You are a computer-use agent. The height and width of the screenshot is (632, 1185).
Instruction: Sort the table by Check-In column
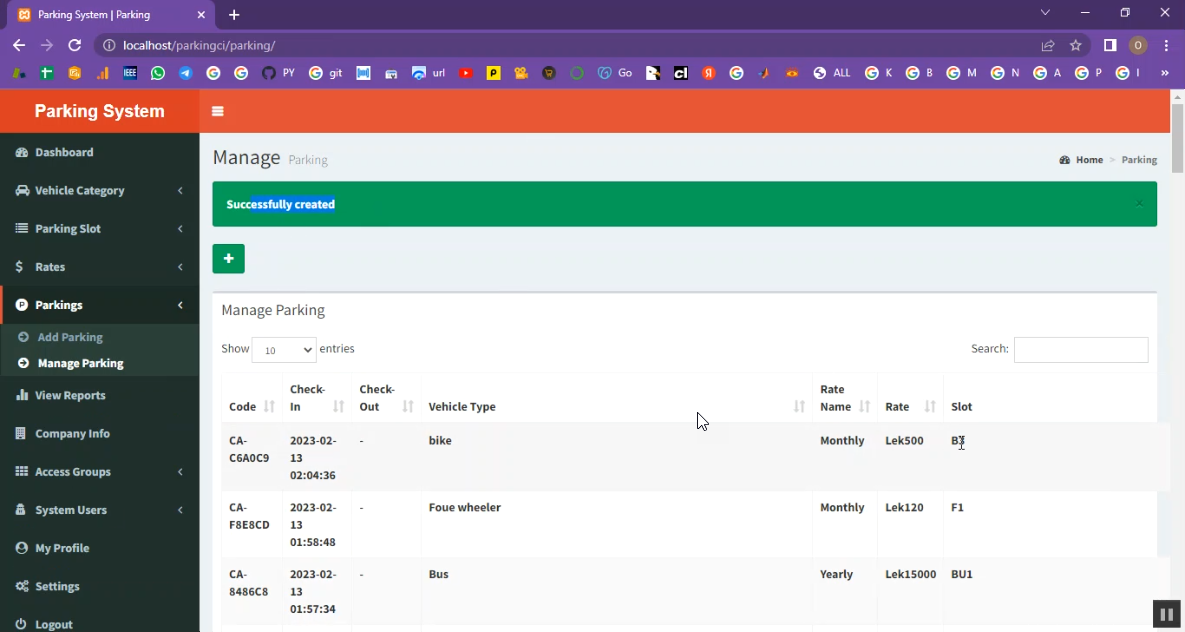317,398
